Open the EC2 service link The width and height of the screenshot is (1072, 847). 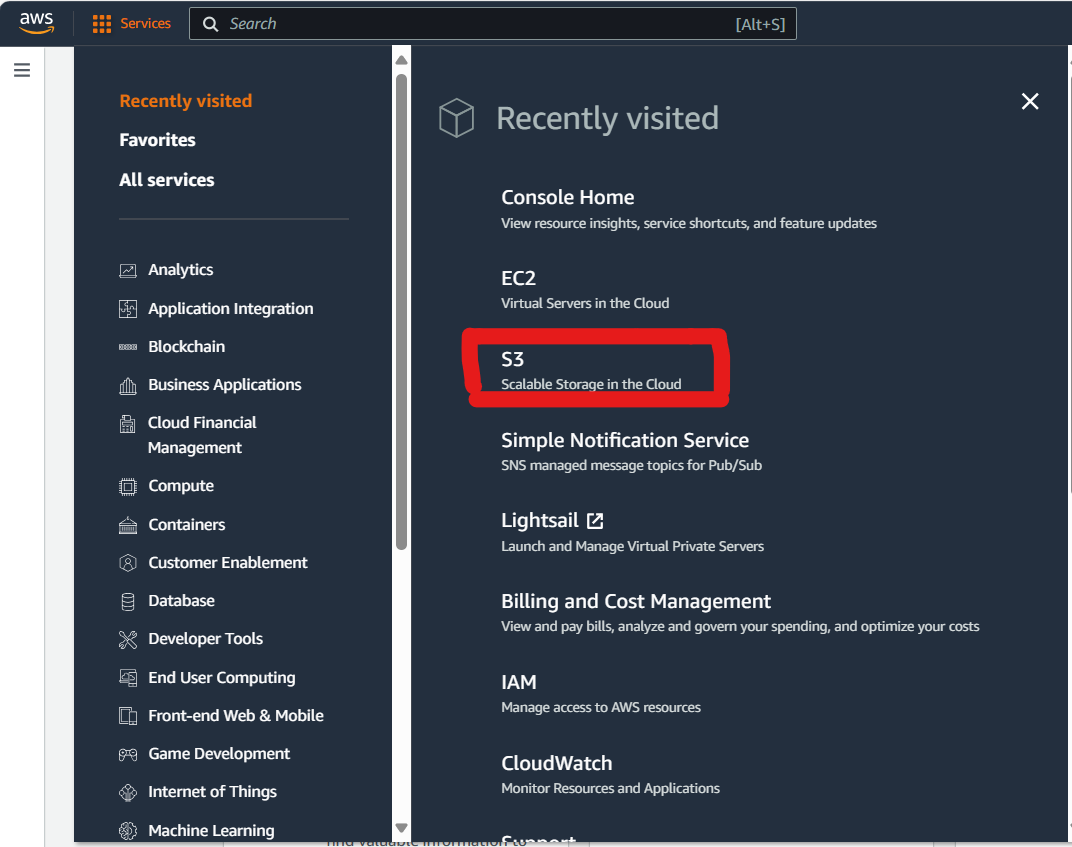tap(519, 278)
